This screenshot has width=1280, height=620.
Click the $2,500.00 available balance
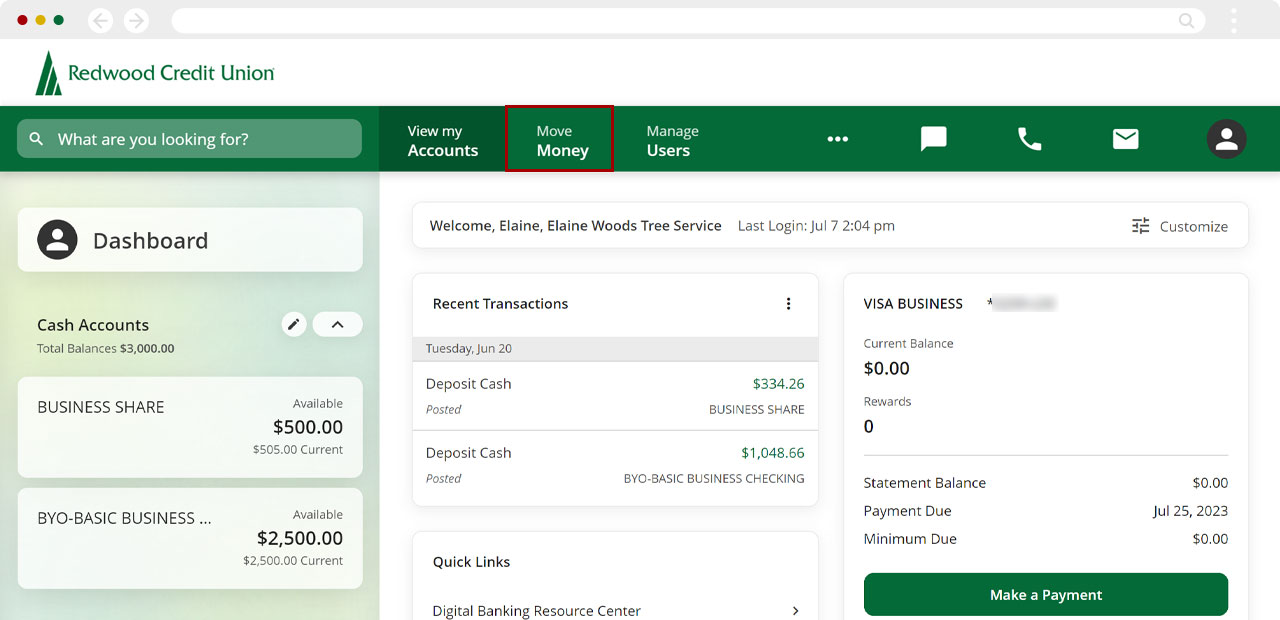[x=300, y=538]
